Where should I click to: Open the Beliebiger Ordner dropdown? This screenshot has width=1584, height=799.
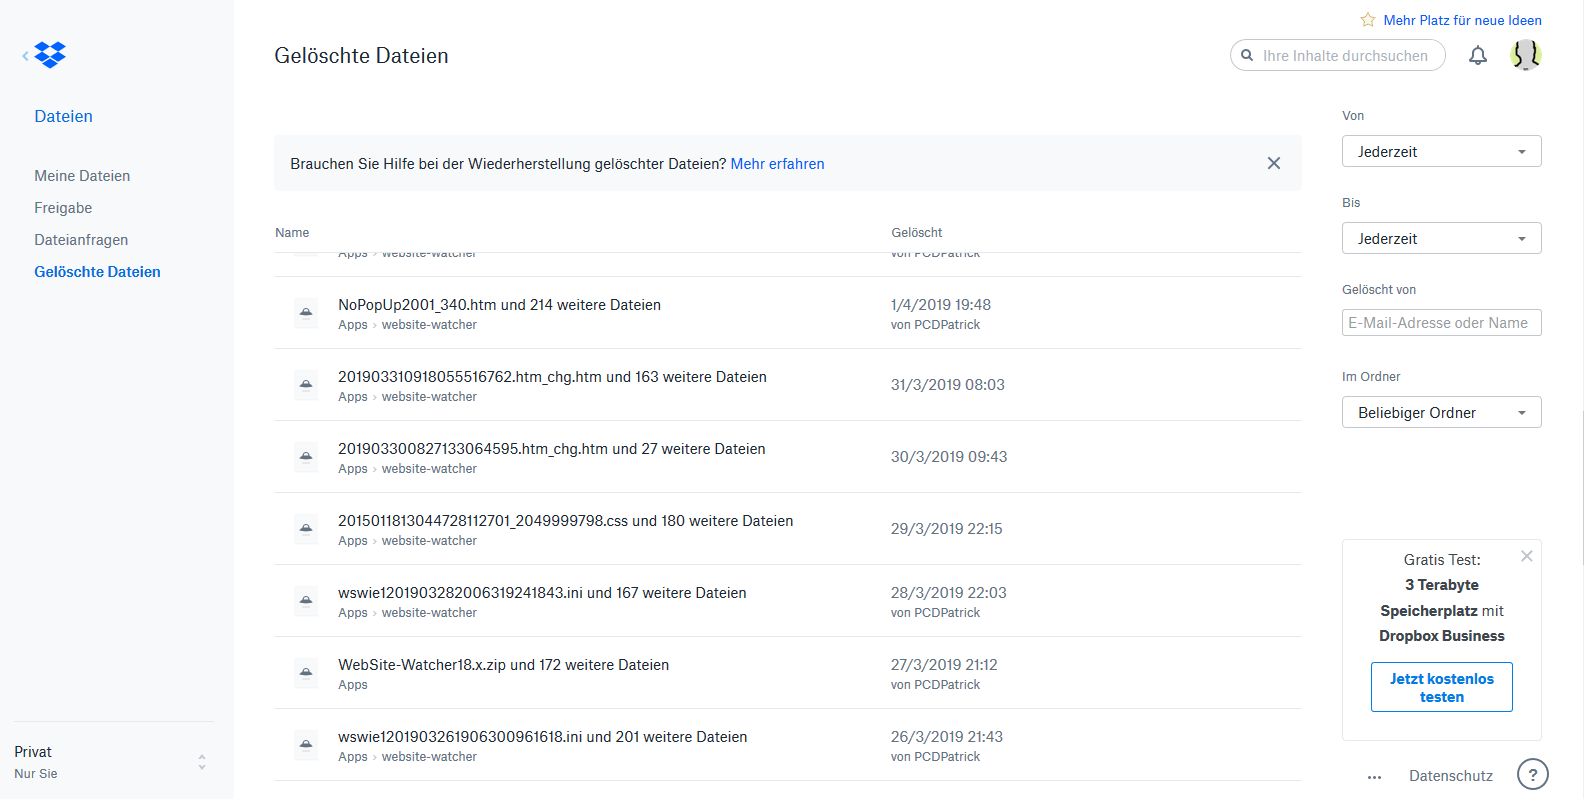pos(1441,413)
